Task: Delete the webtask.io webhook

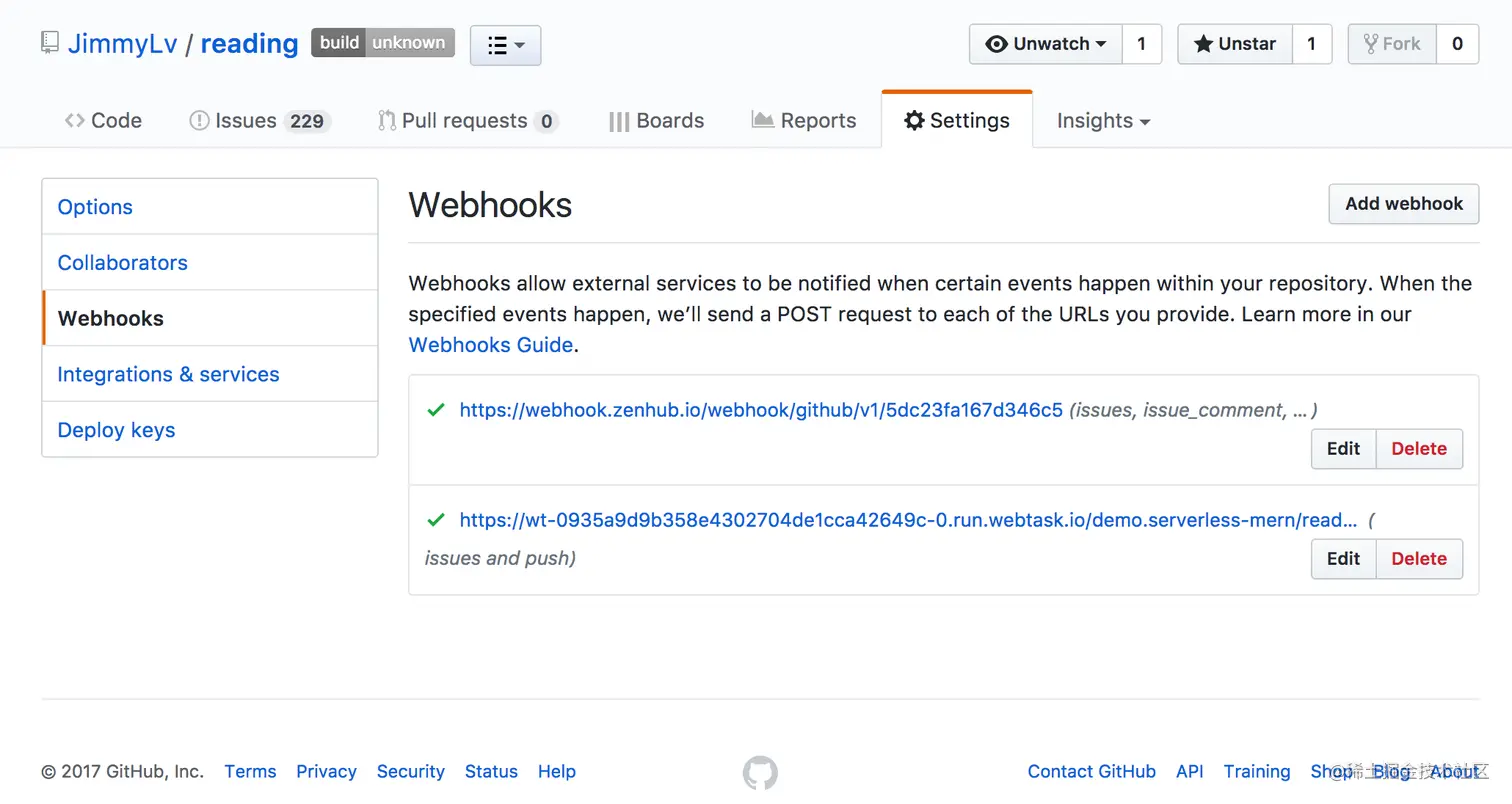Action: (1419, 559)
